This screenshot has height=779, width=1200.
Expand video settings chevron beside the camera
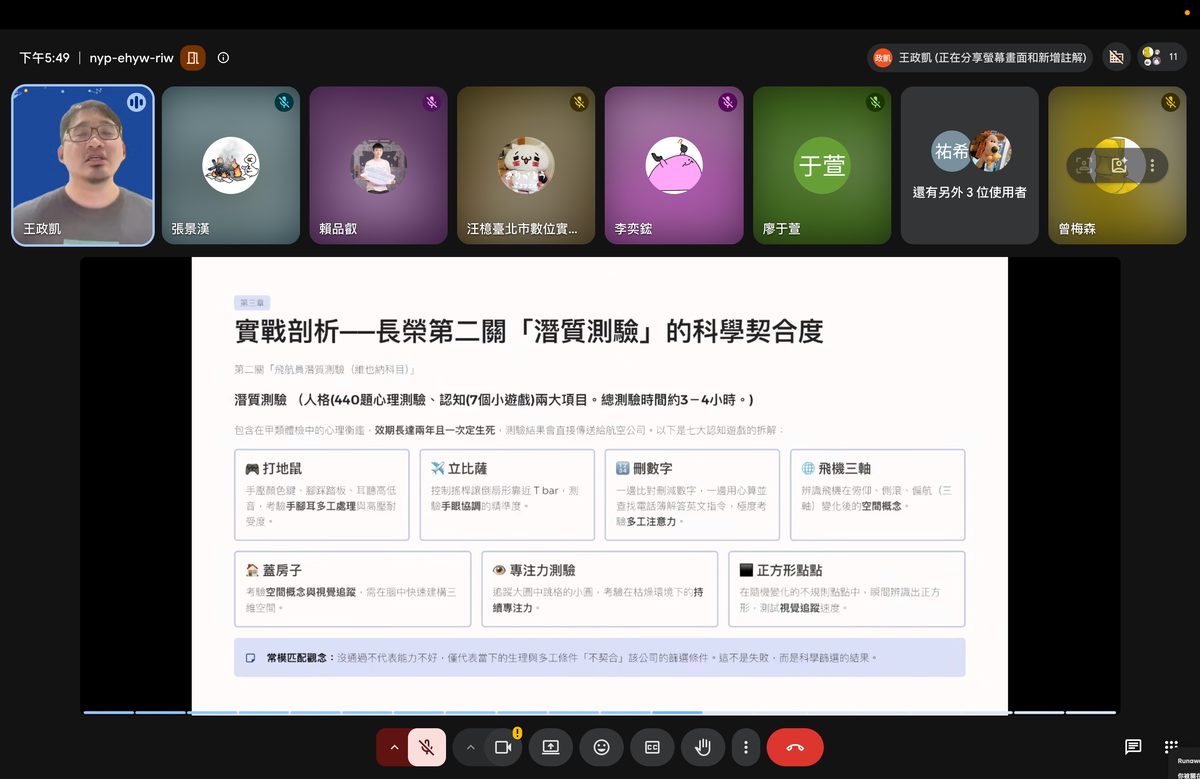click(x=470, y=747)
